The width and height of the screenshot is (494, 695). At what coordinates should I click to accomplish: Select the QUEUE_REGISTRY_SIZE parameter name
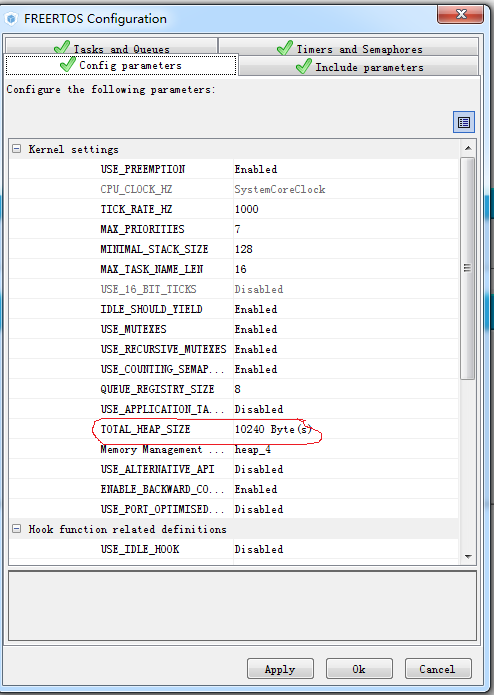pos(157,389)
